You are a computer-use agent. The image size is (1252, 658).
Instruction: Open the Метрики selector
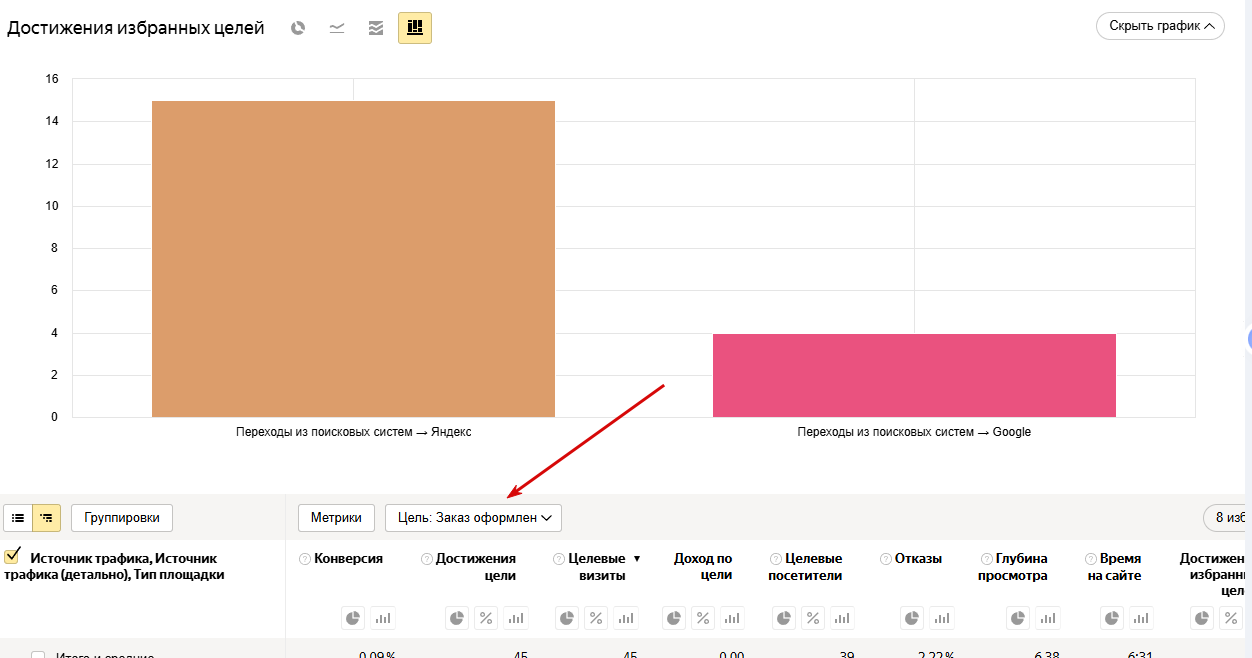tap(336, 518)
